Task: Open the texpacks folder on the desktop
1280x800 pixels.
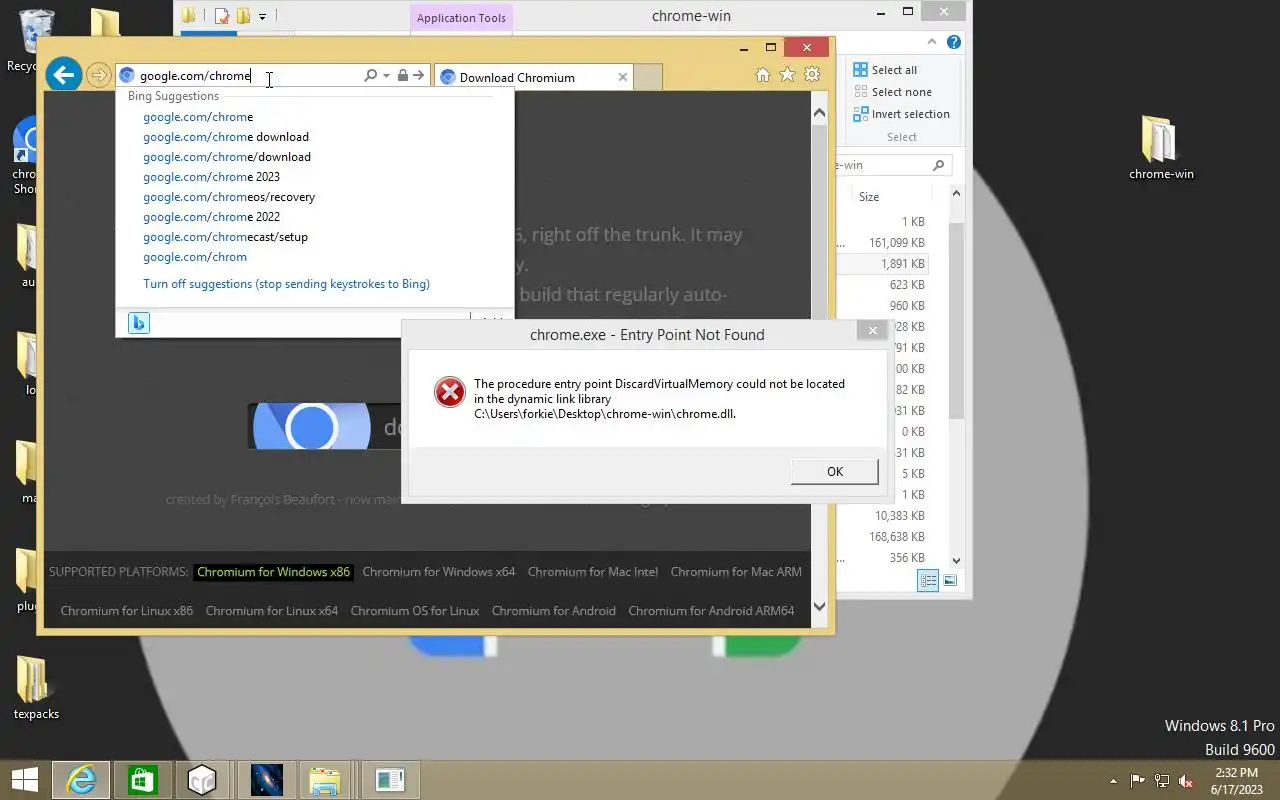Action: (37, 687)
